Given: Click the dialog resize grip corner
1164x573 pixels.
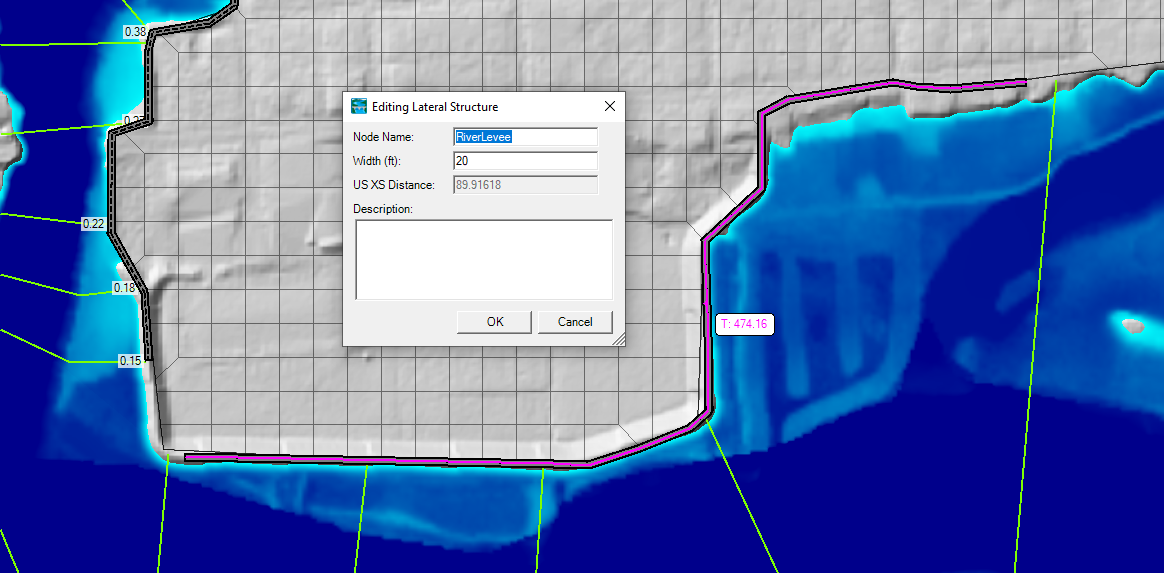Looking at the screenshot, I should [618, 339].
